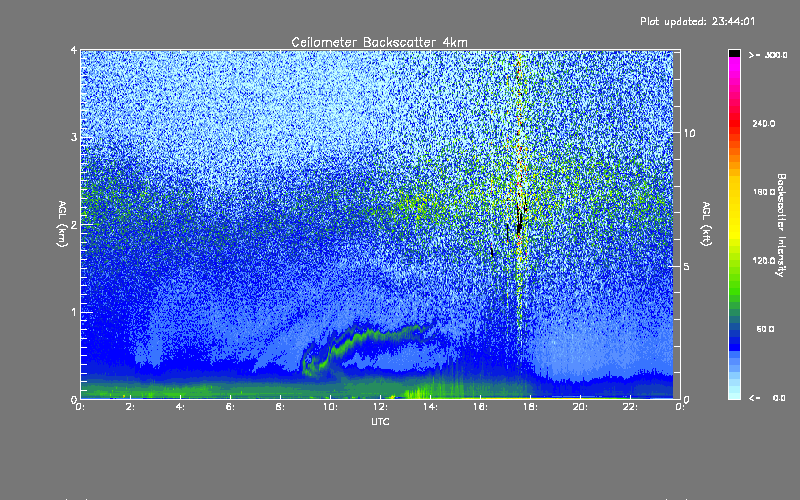Click the '180.0' colorbar value
This screenshot has height=500, width=800.
coord(764,192)
